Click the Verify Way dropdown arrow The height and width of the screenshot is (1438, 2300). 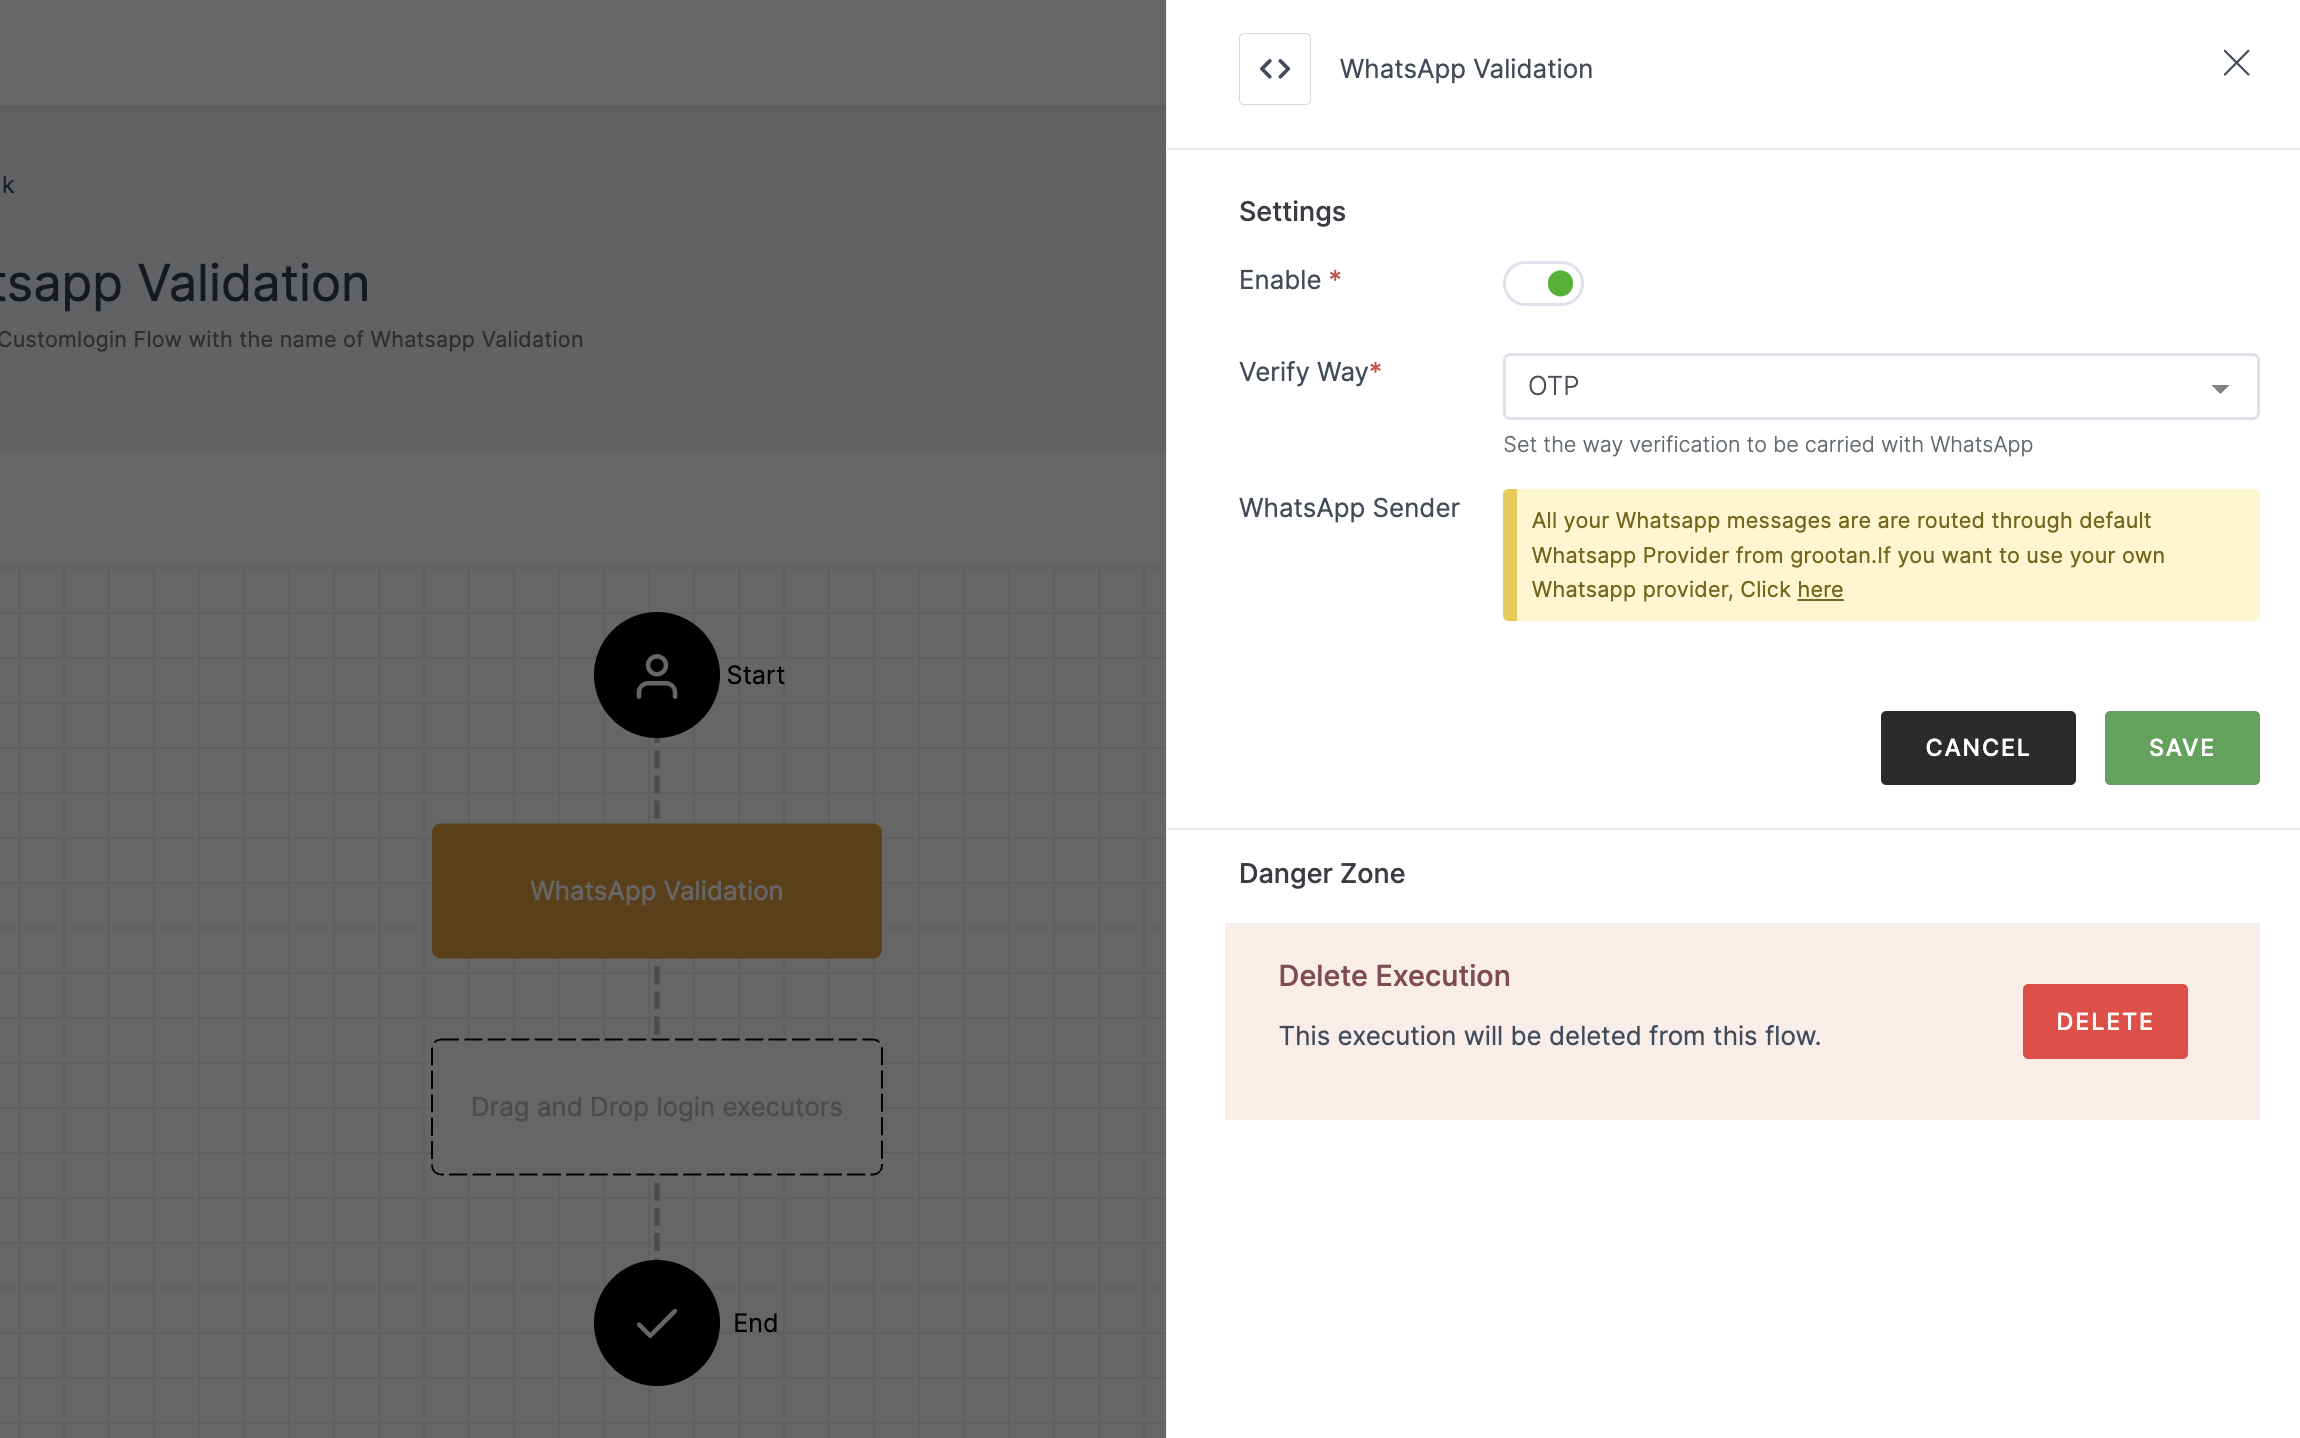[x=2220, y=388]
